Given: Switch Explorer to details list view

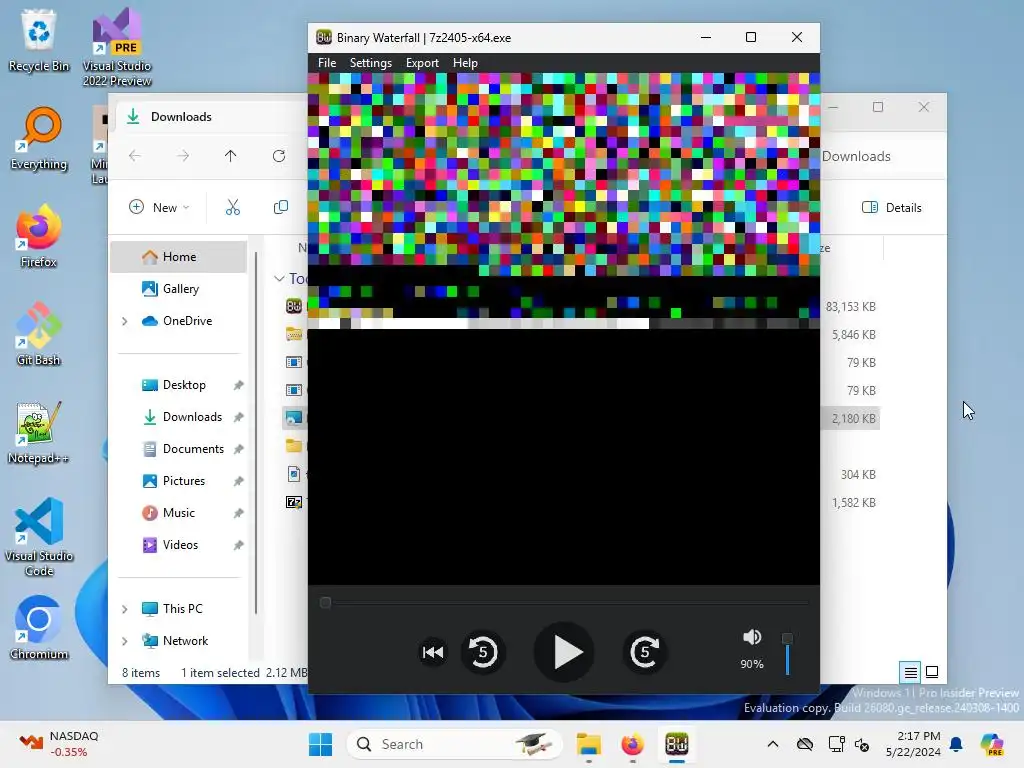Looking at the screenshot, I should 910,672.
